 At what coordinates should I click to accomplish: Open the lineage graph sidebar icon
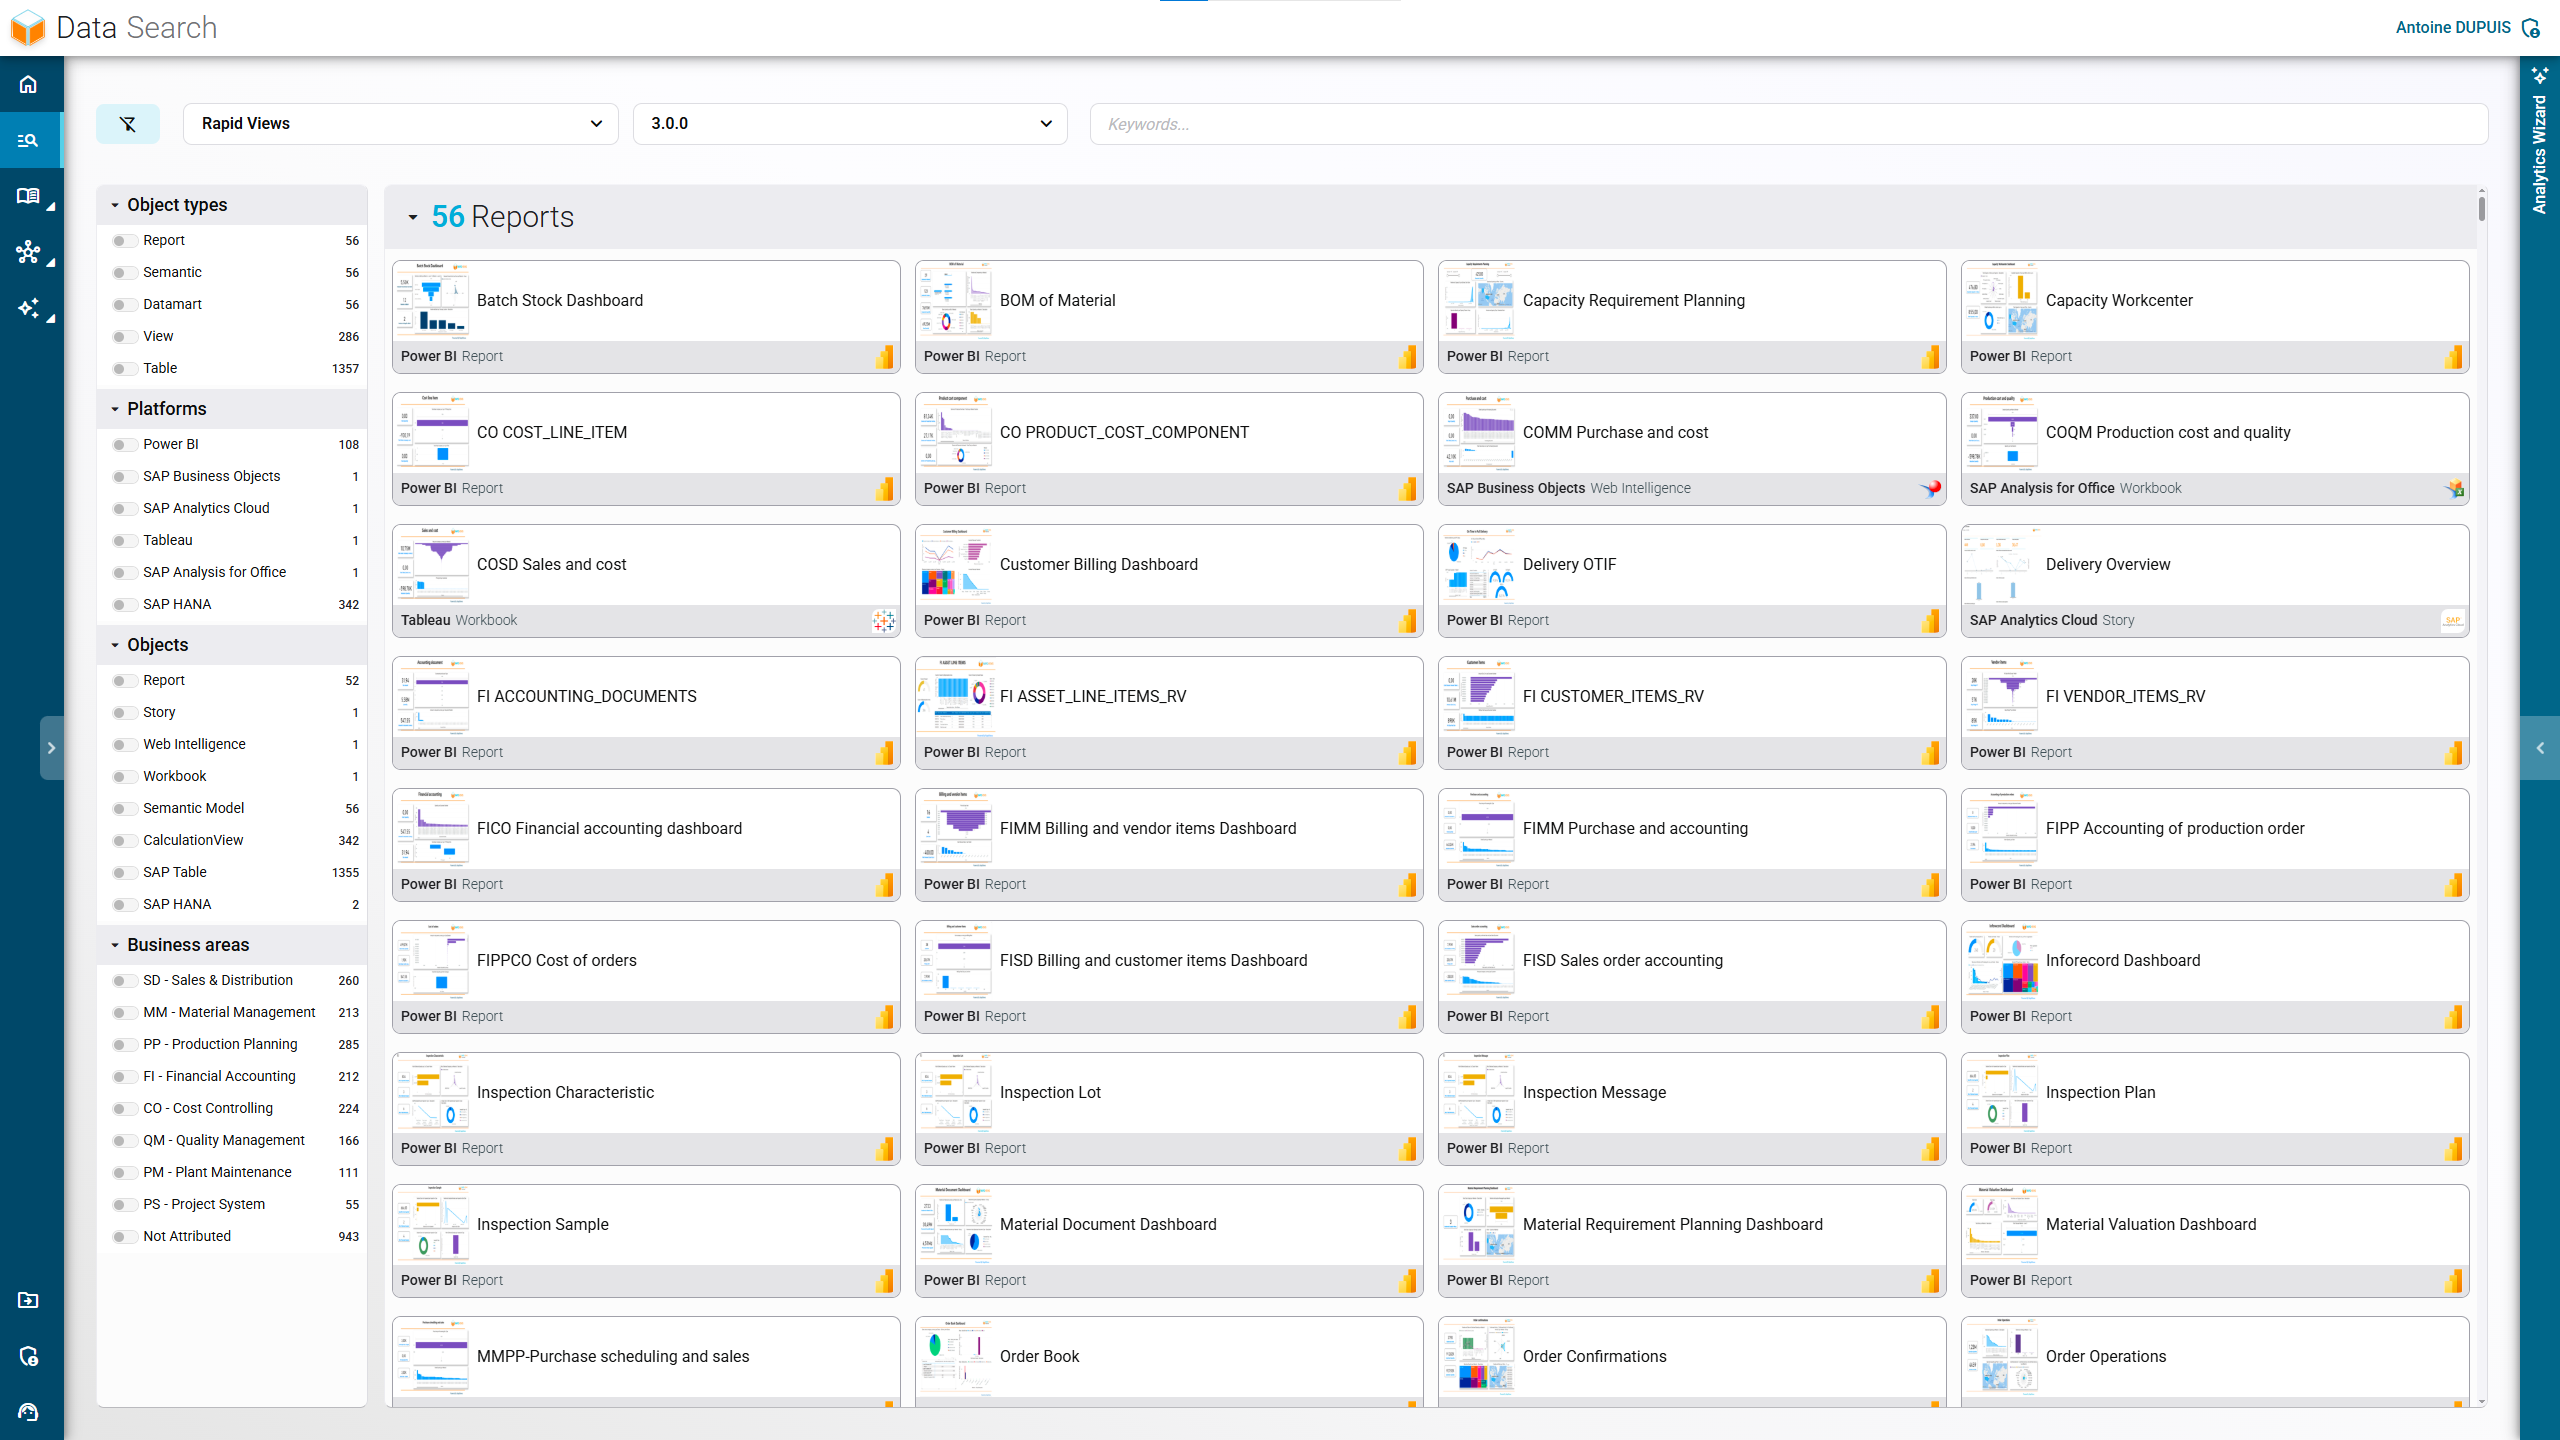pyautogui.click(x=28, y=252)
